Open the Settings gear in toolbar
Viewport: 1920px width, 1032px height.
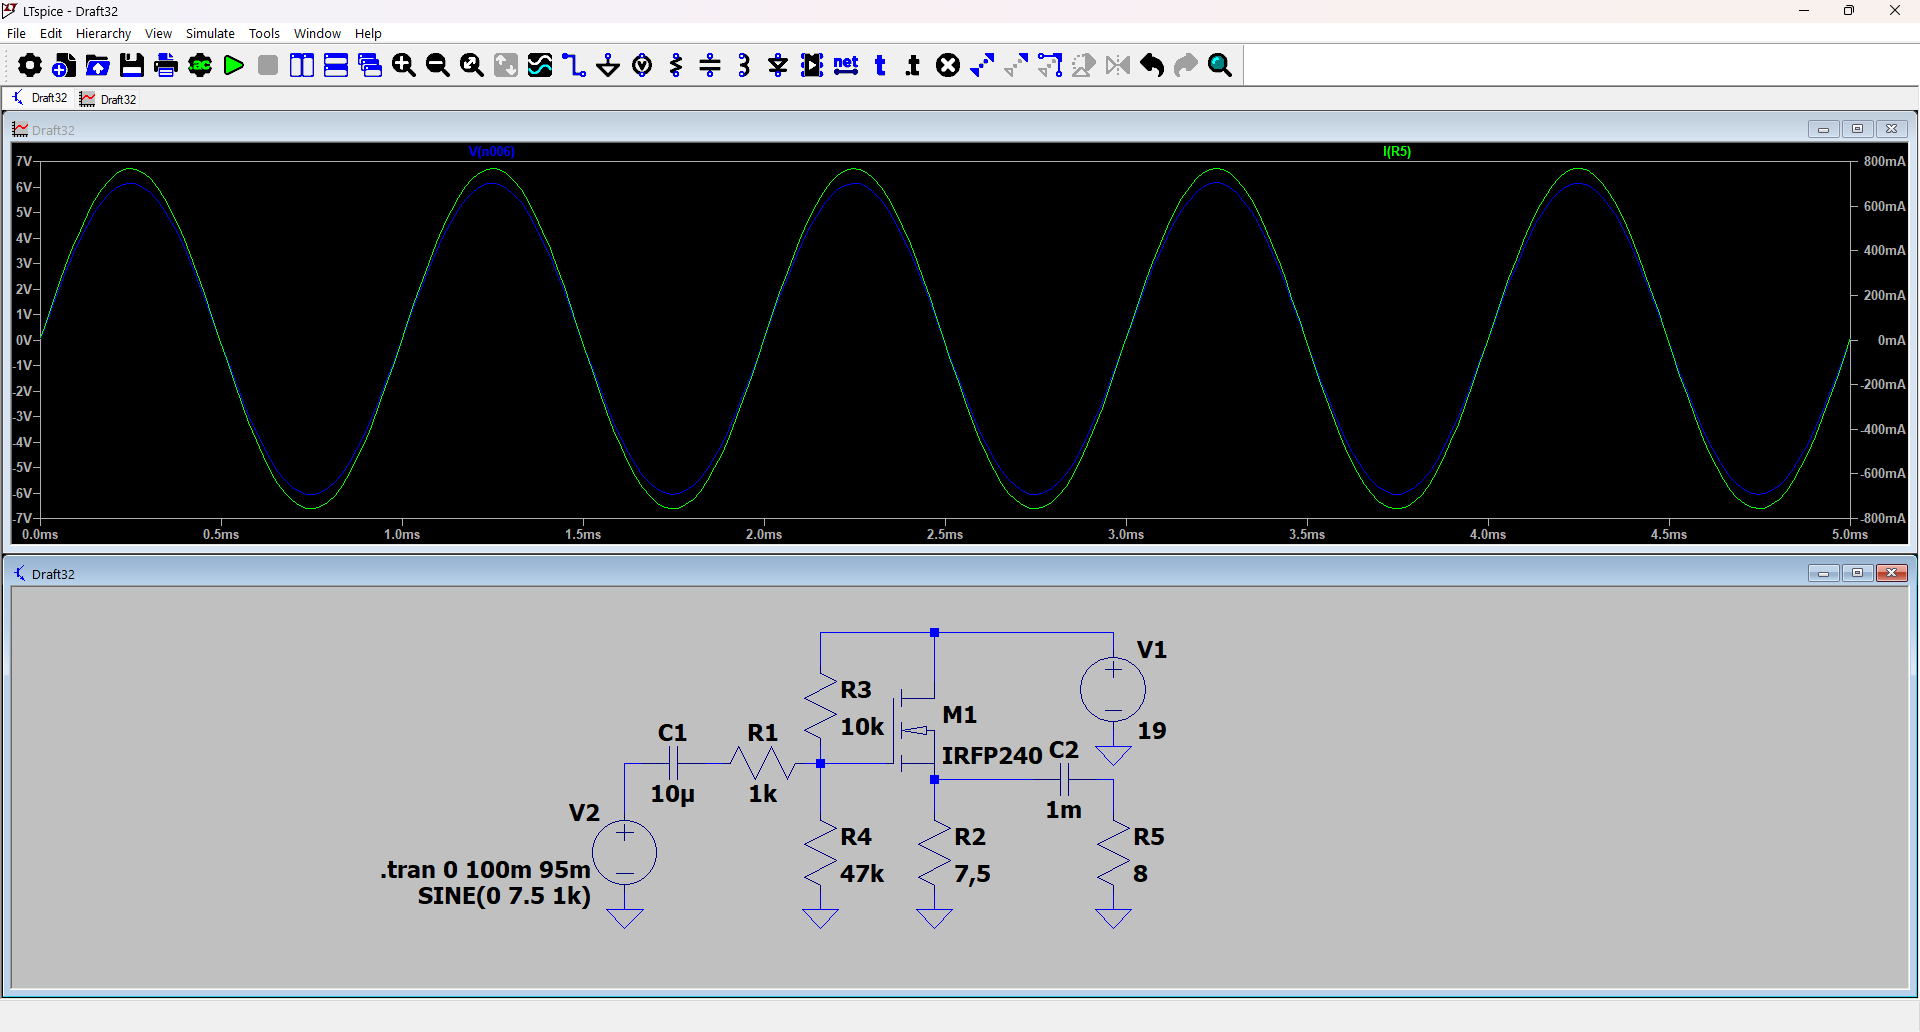point(30,66)
